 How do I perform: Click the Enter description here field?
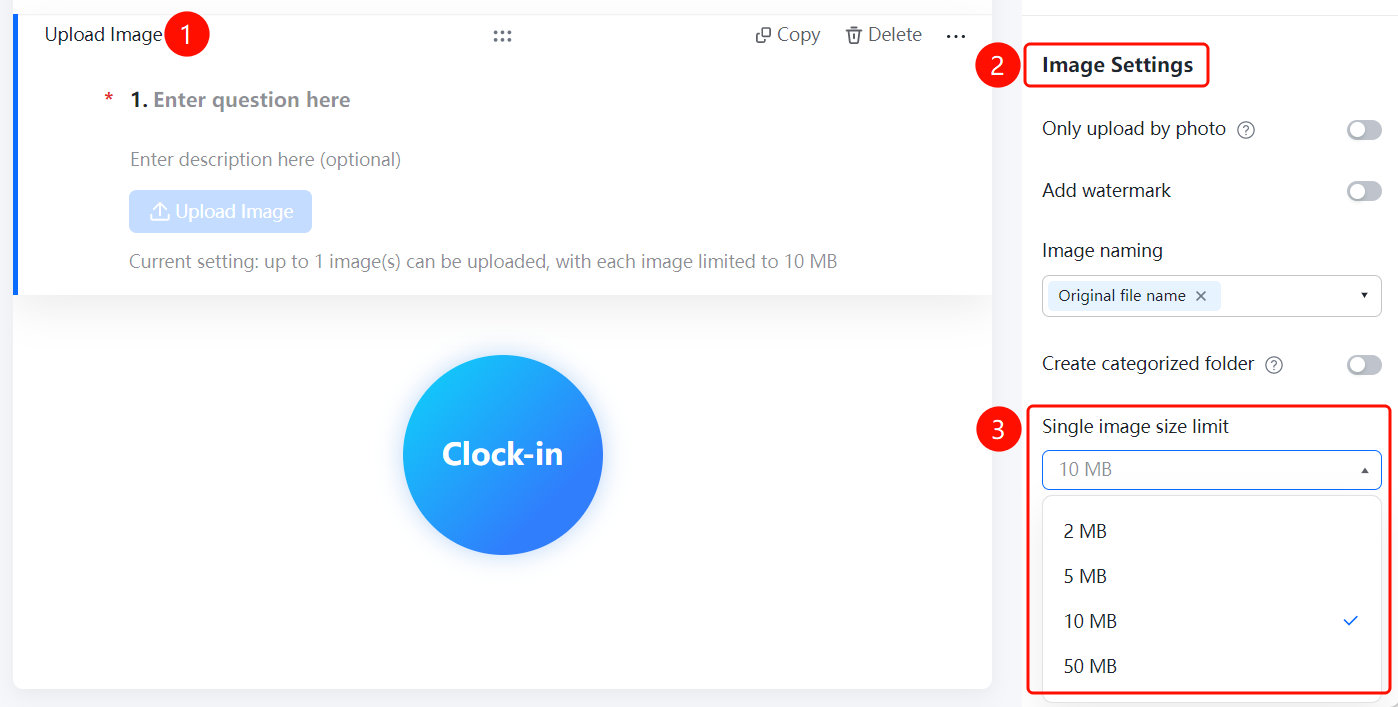tap(265, 160)
